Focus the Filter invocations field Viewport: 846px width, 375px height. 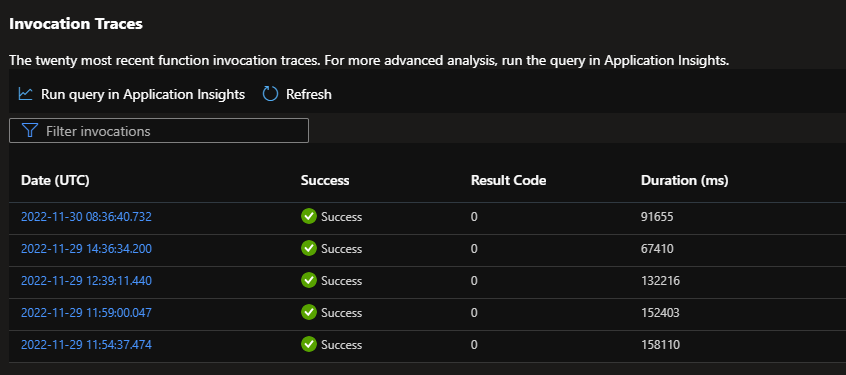[159, 131]
